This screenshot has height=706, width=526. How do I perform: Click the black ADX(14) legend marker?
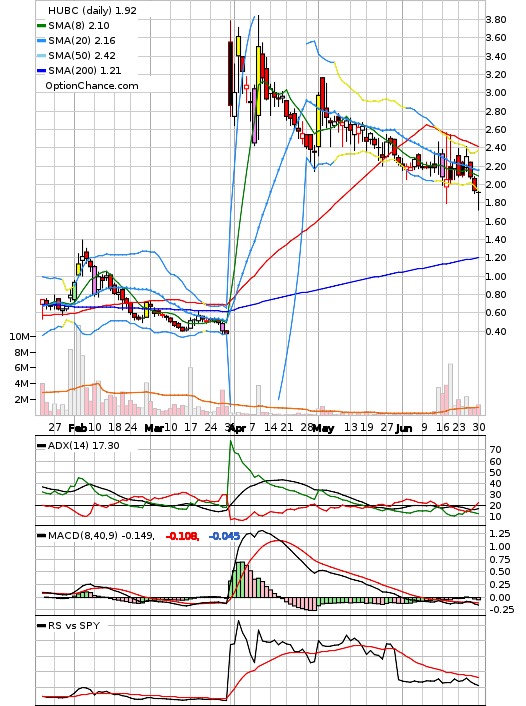(41, 446)
